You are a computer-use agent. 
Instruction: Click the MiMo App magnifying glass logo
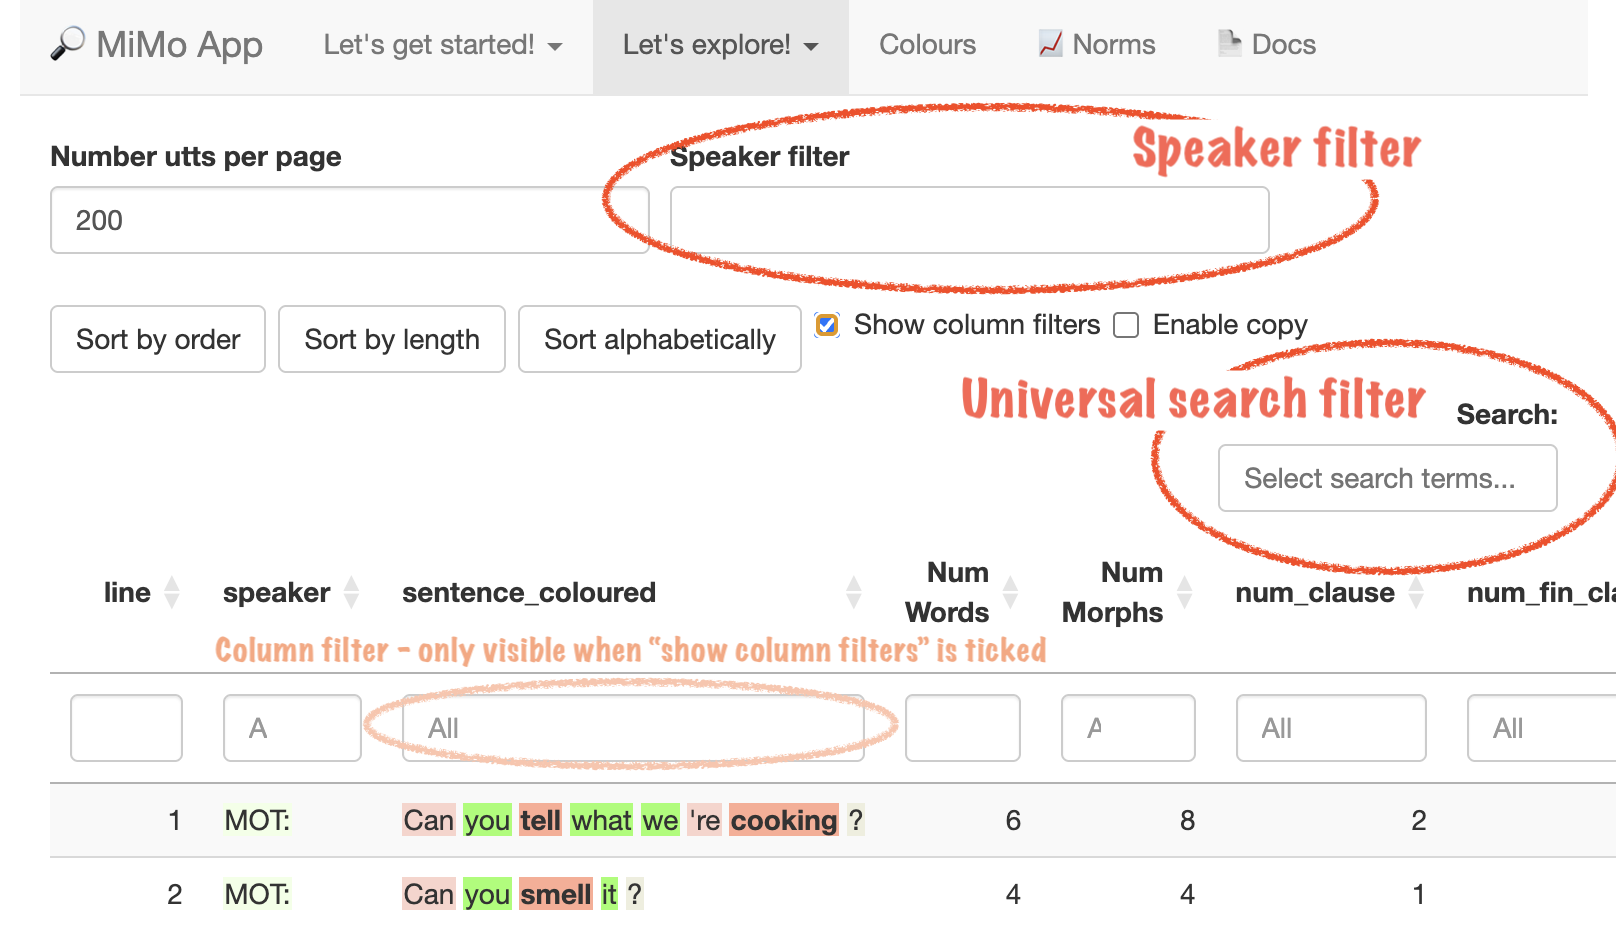[67, 44]
